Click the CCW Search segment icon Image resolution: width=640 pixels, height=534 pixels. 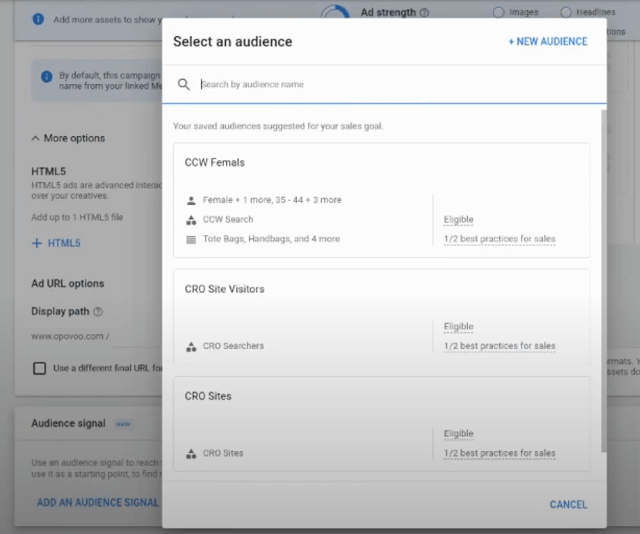coord(191,220)
